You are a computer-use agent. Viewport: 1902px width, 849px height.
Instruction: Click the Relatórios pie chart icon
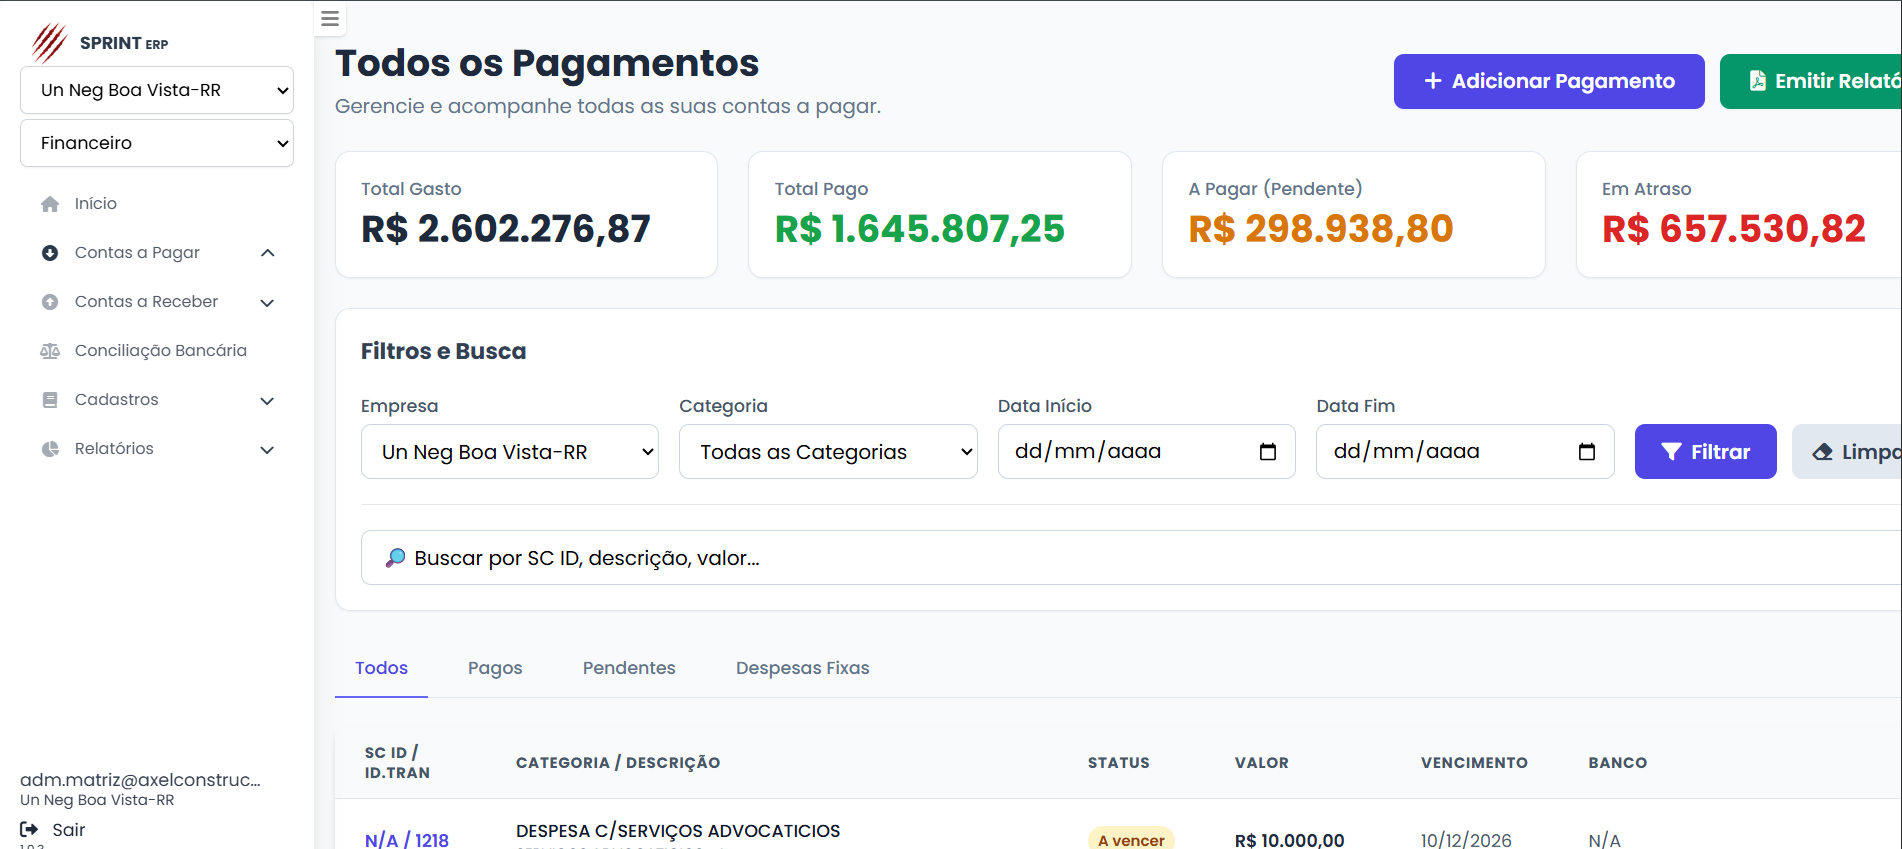tap(50, 449)
